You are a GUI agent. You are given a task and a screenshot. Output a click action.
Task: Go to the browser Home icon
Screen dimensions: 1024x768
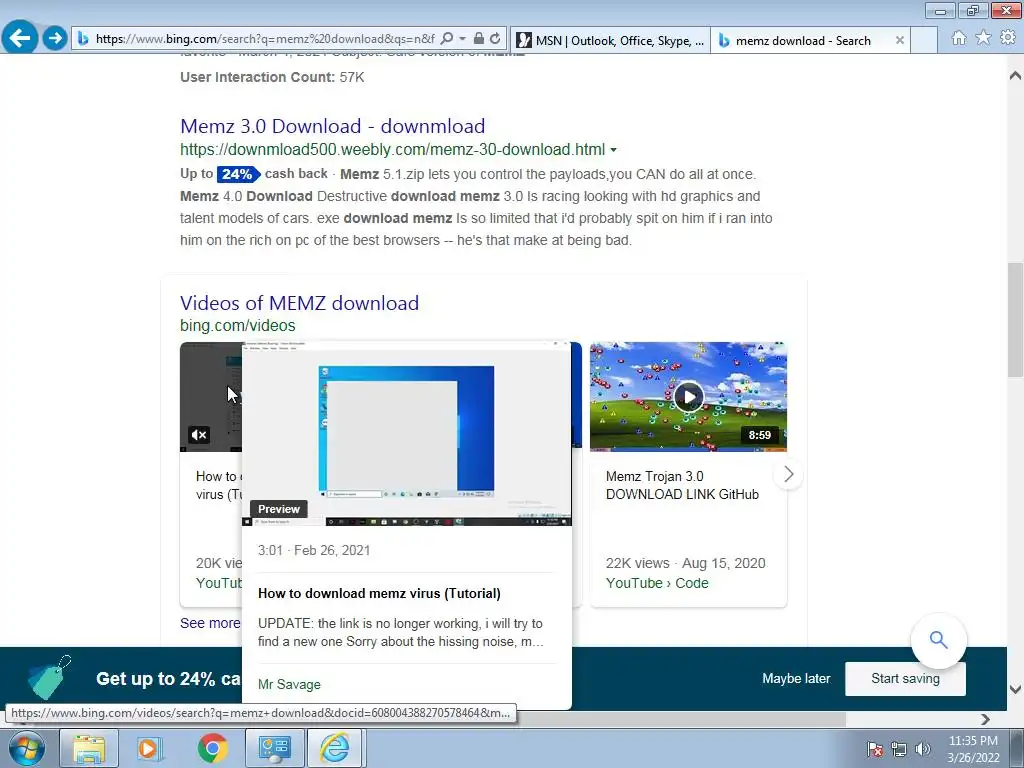[x=959, y=38]
